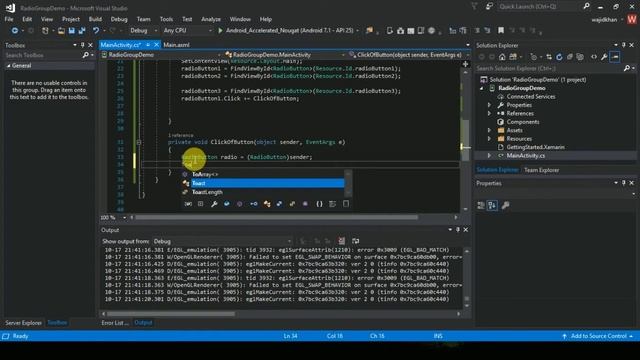Toggle auto-hide pin on Solution Explorer
The height and width of the screenshot is (360, 640).
tap(624, 45)
